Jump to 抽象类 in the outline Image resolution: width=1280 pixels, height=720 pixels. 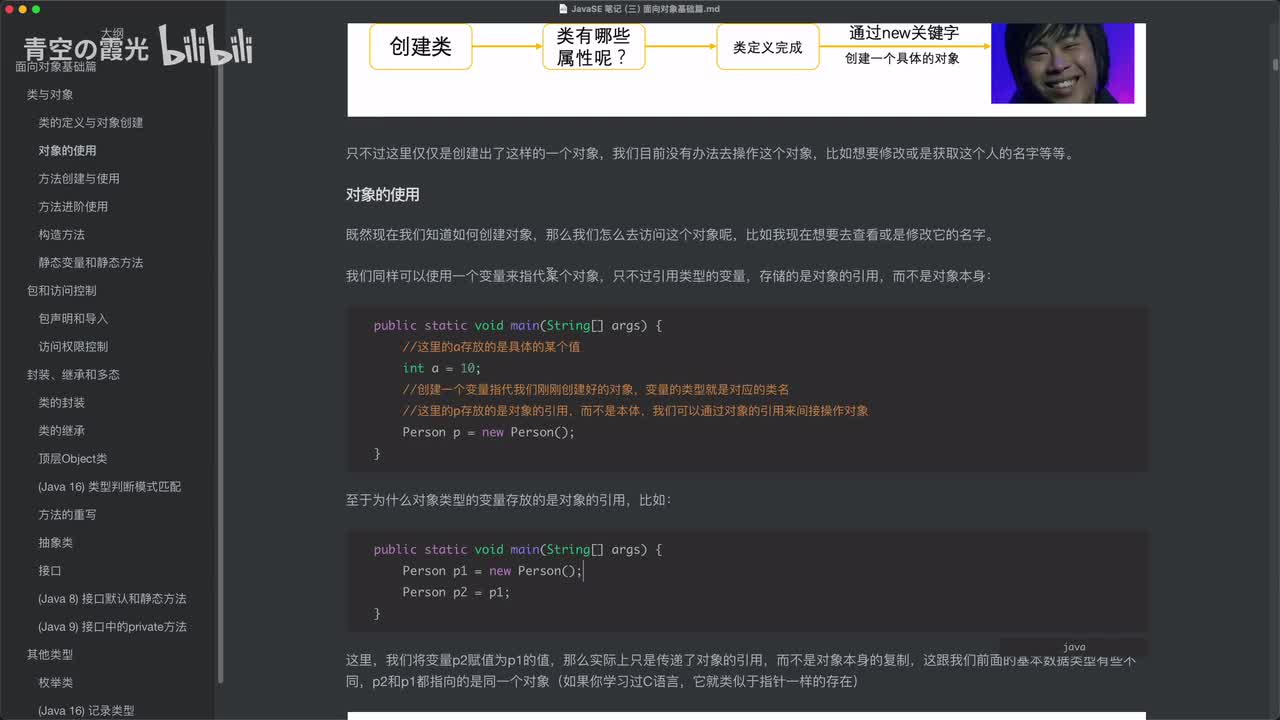pos(56,543)
